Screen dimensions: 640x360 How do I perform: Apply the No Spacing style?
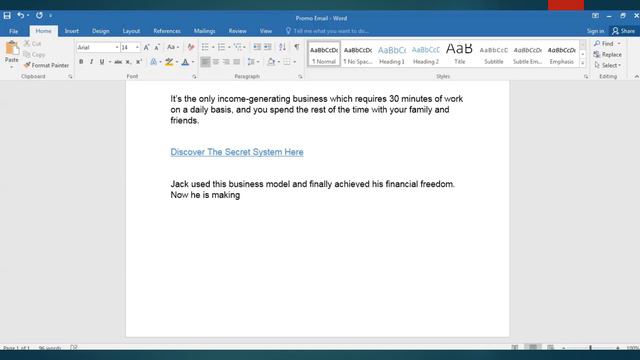tap(358, 54)
